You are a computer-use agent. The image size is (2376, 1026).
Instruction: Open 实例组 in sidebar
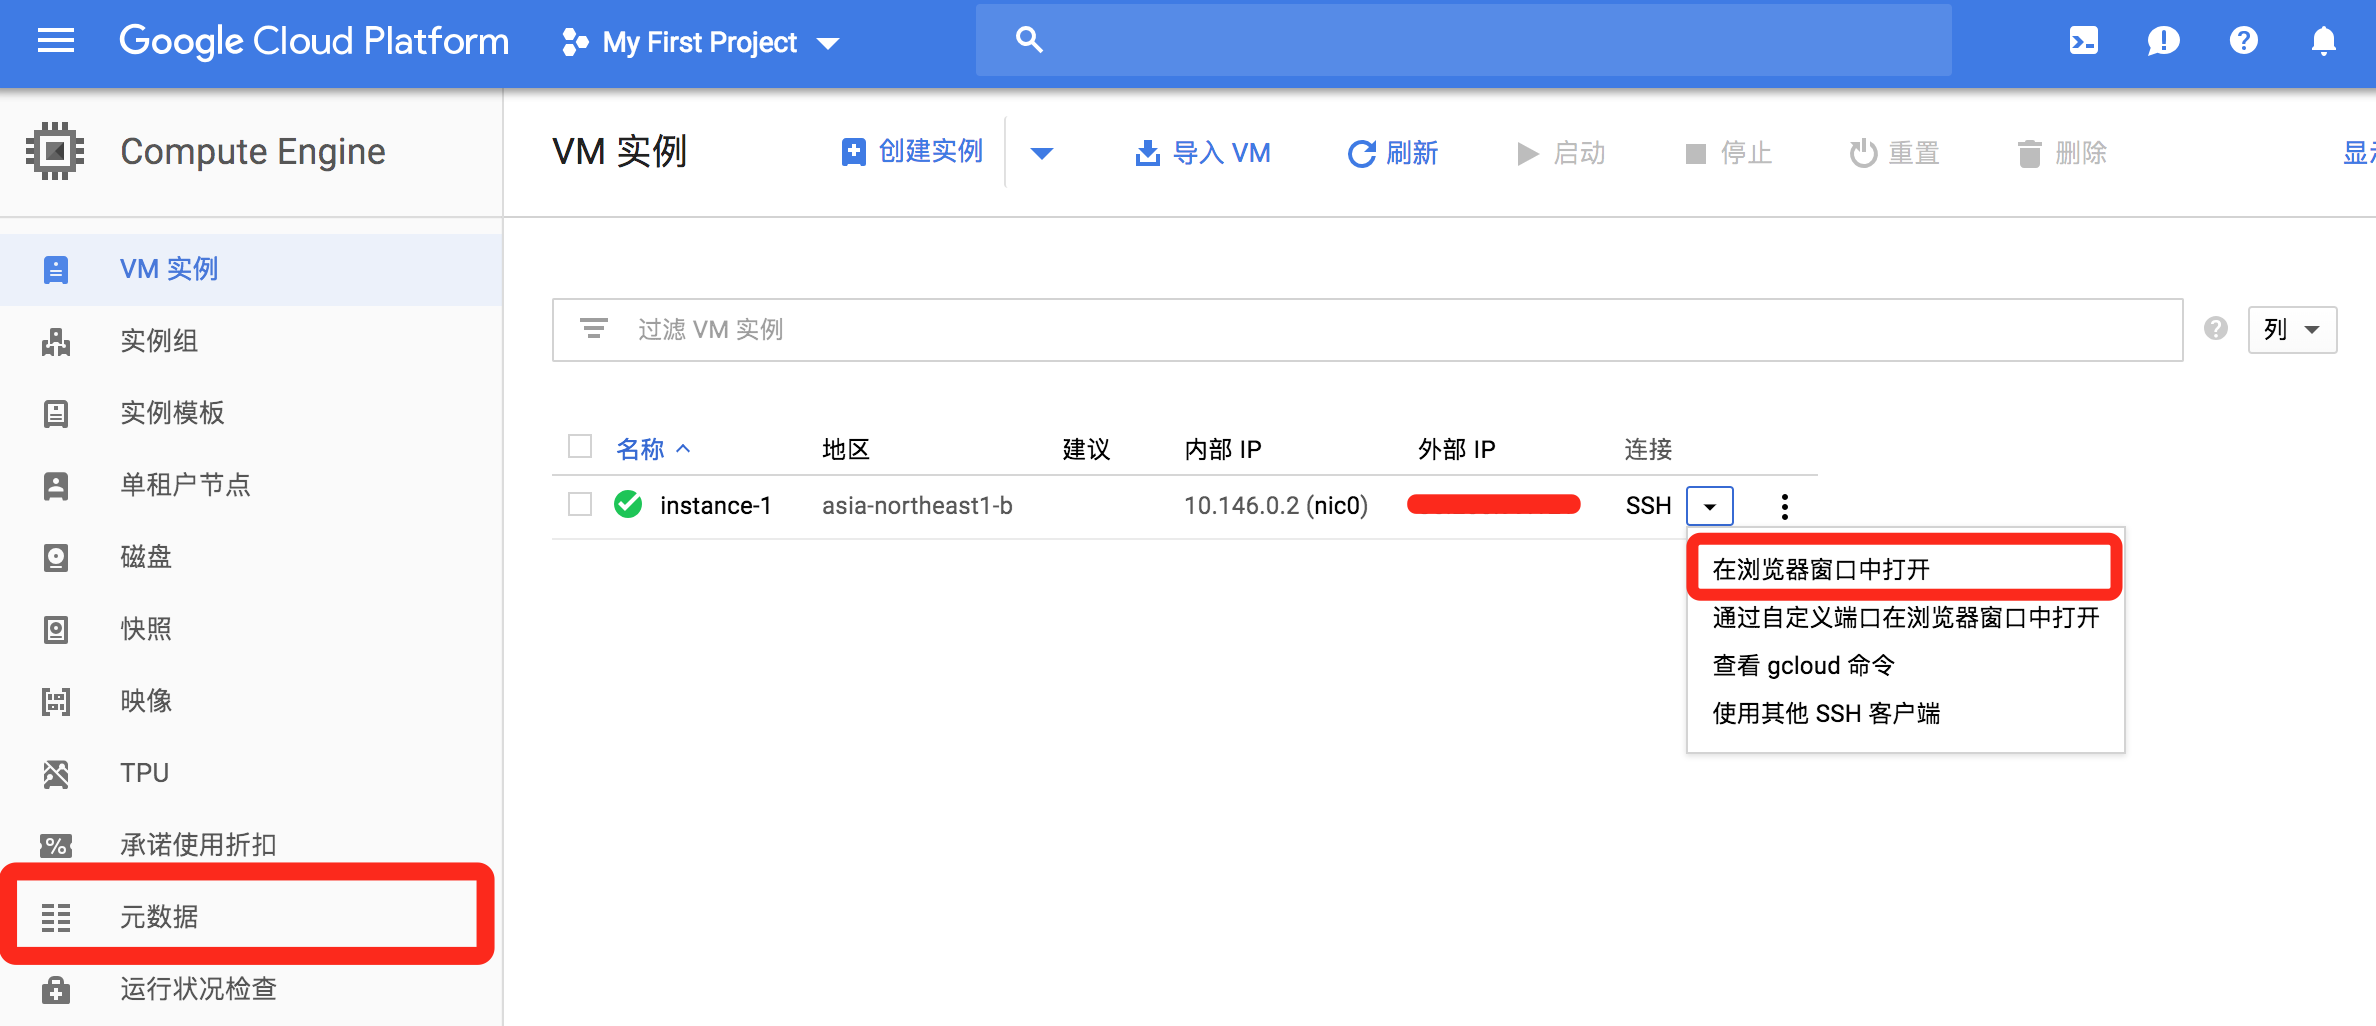(251, 341)
